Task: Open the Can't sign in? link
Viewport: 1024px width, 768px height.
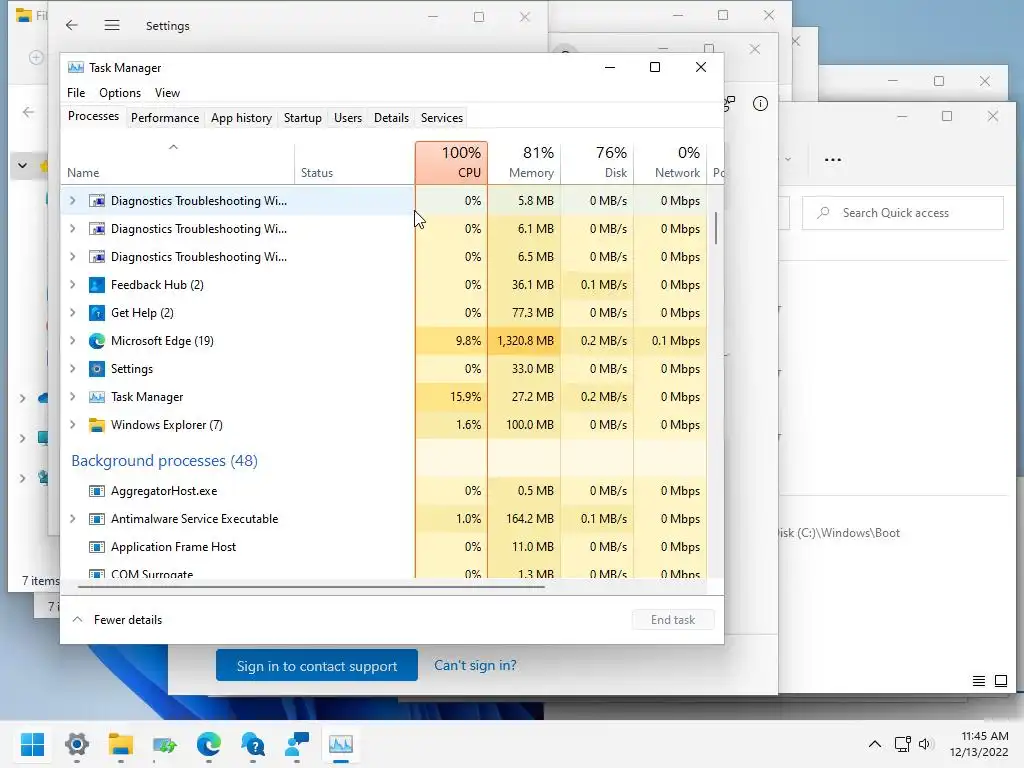Action: pyautogui.click(x=475, y=665)
